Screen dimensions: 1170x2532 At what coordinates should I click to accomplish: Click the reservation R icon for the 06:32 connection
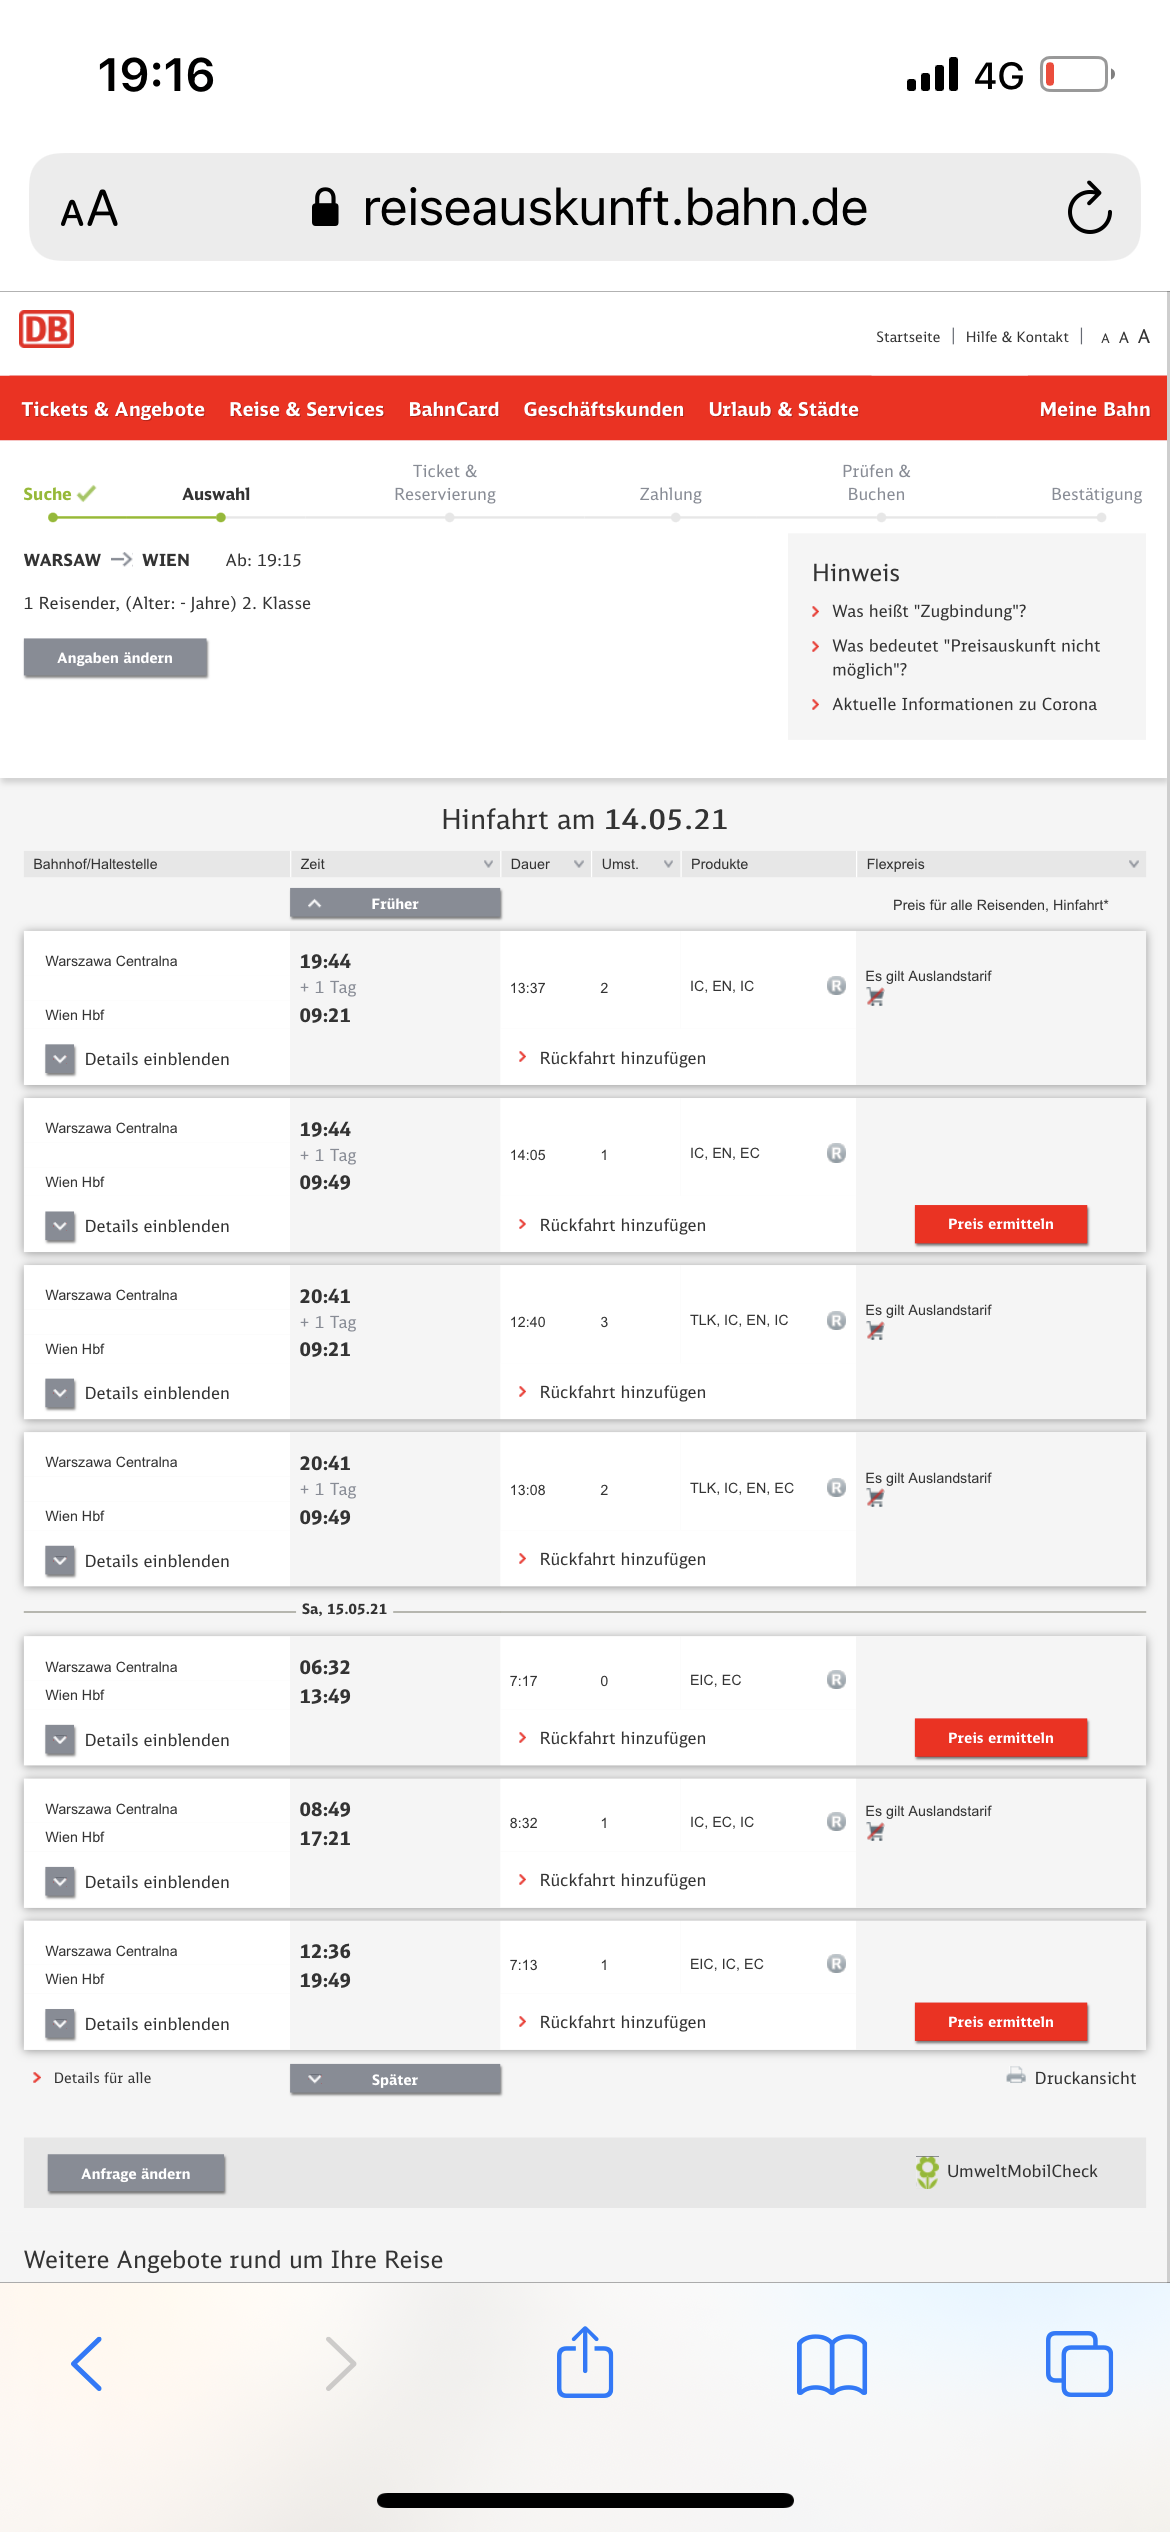point(836,1680)
